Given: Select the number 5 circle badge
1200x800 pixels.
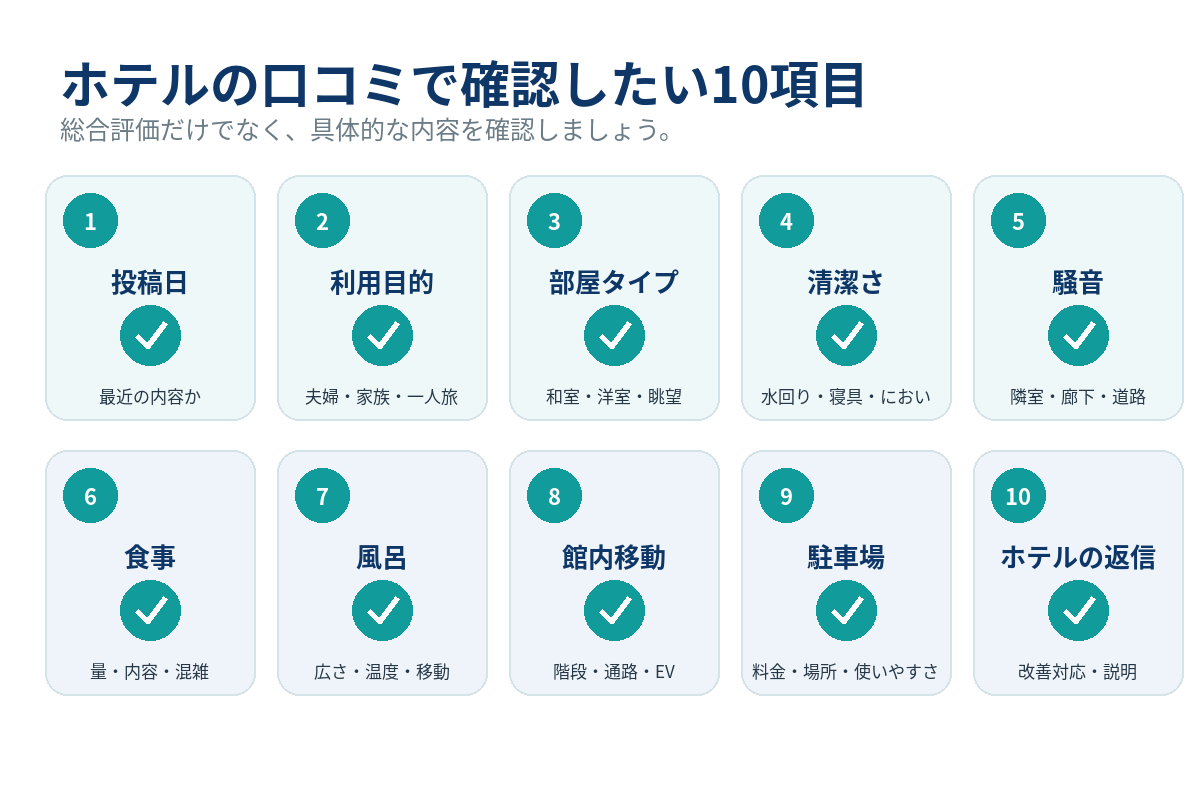Looking at the screenshot, I should pos(1018,221).
